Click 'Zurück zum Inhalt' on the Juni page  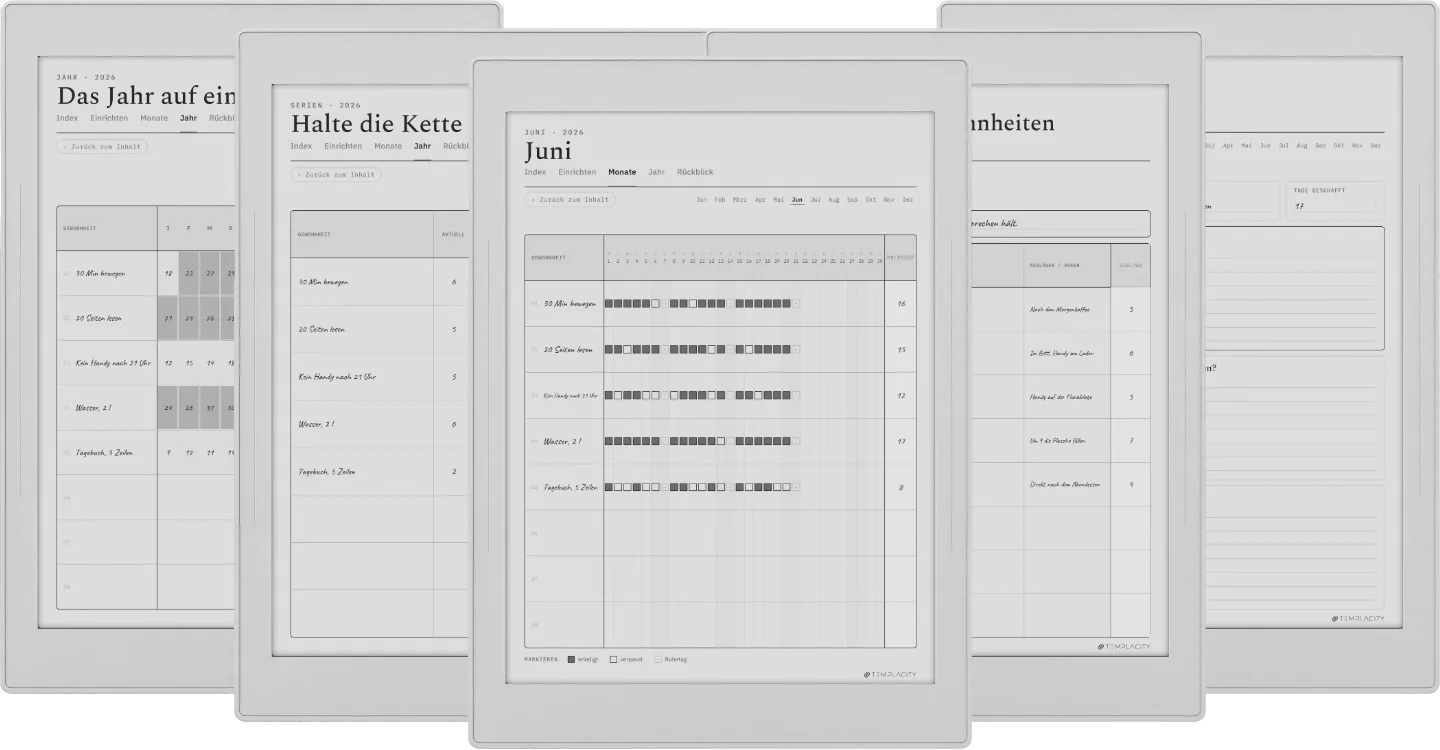click(x=570, y=199)
